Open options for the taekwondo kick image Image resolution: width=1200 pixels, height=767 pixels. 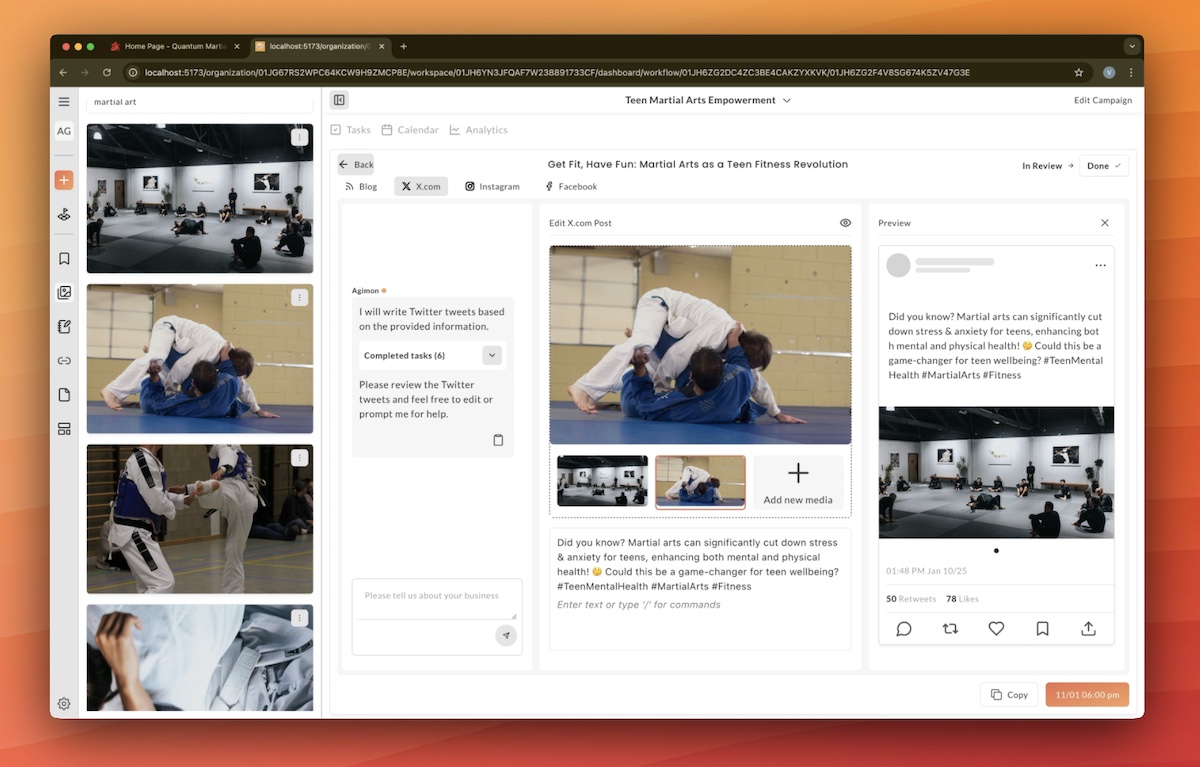[x=299, y=457]
